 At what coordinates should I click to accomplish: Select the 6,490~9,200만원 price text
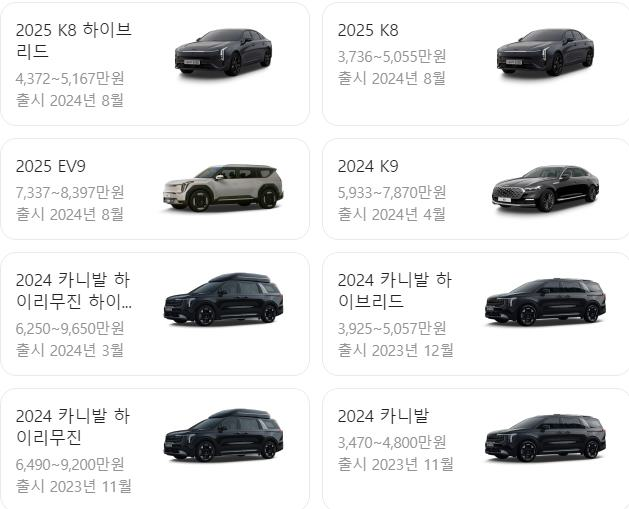[70, 464]
